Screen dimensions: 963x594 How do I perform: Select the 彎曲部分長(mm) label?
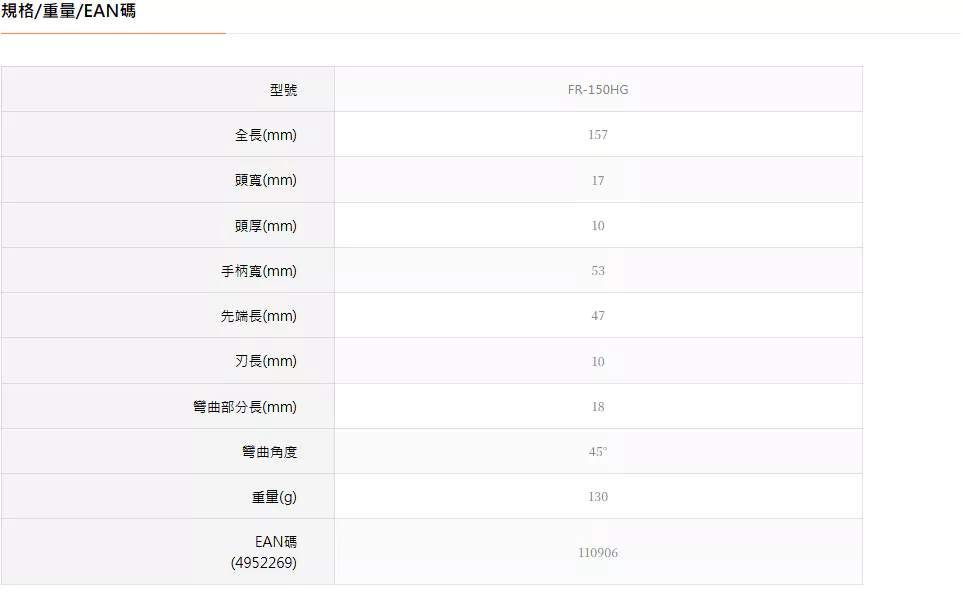[244, 407]
